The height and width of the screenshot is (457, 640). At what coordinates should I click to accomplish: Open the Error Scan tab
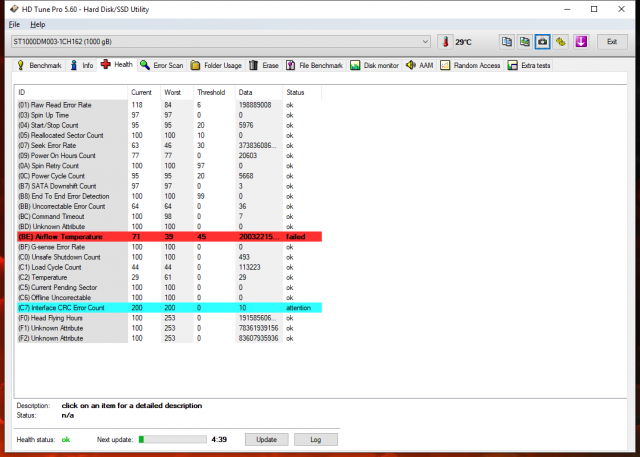[x=161, y=65]
